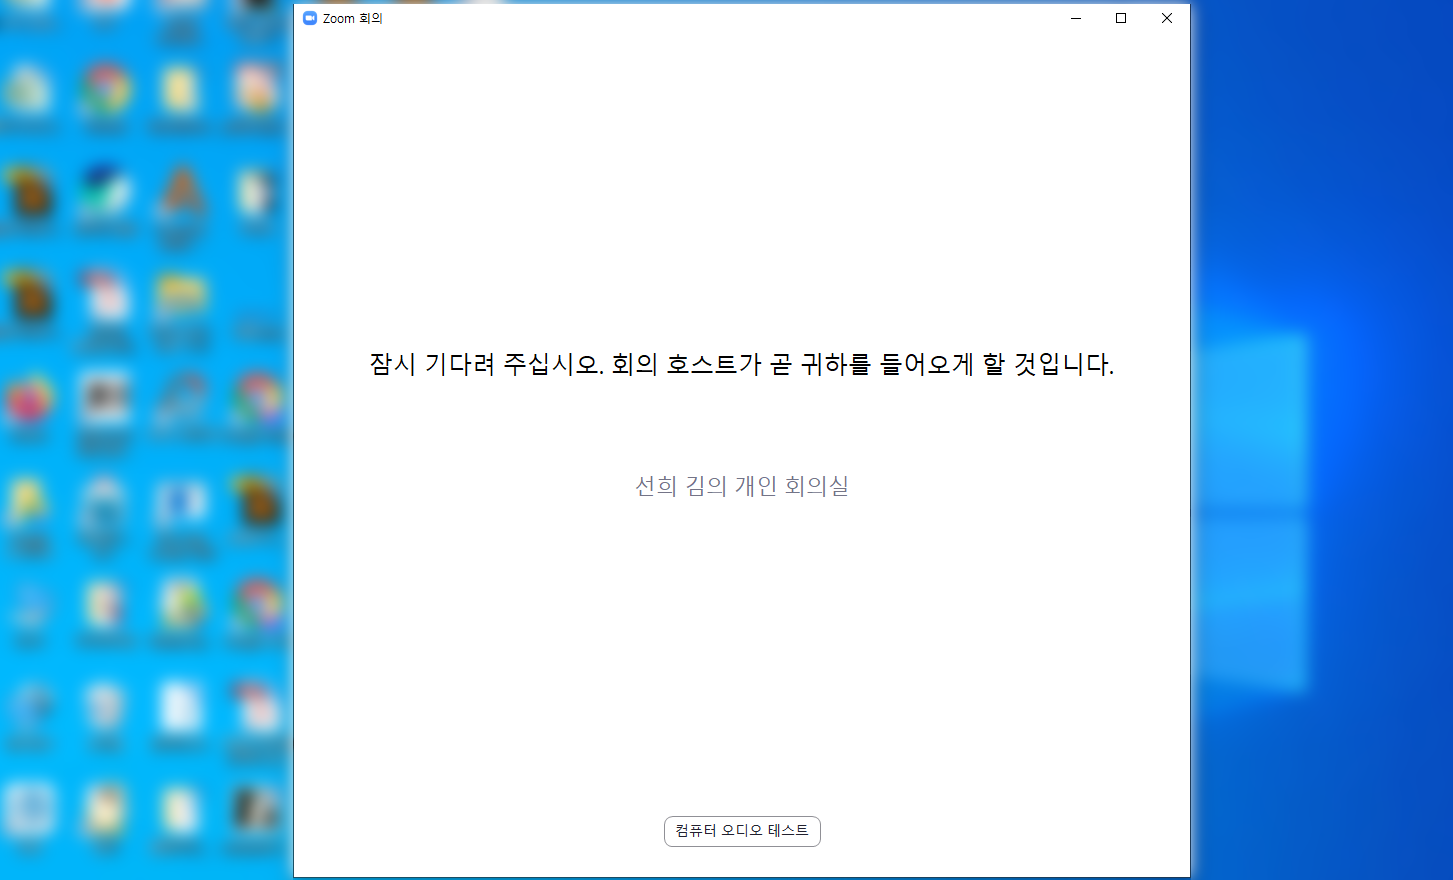Select the plain white document desktop icon
1453x880 pixels.
180,708
